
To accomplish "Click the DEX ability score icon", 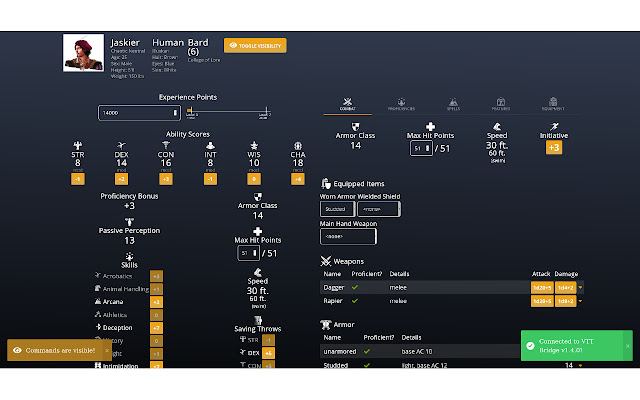I will tap(121, 145).
